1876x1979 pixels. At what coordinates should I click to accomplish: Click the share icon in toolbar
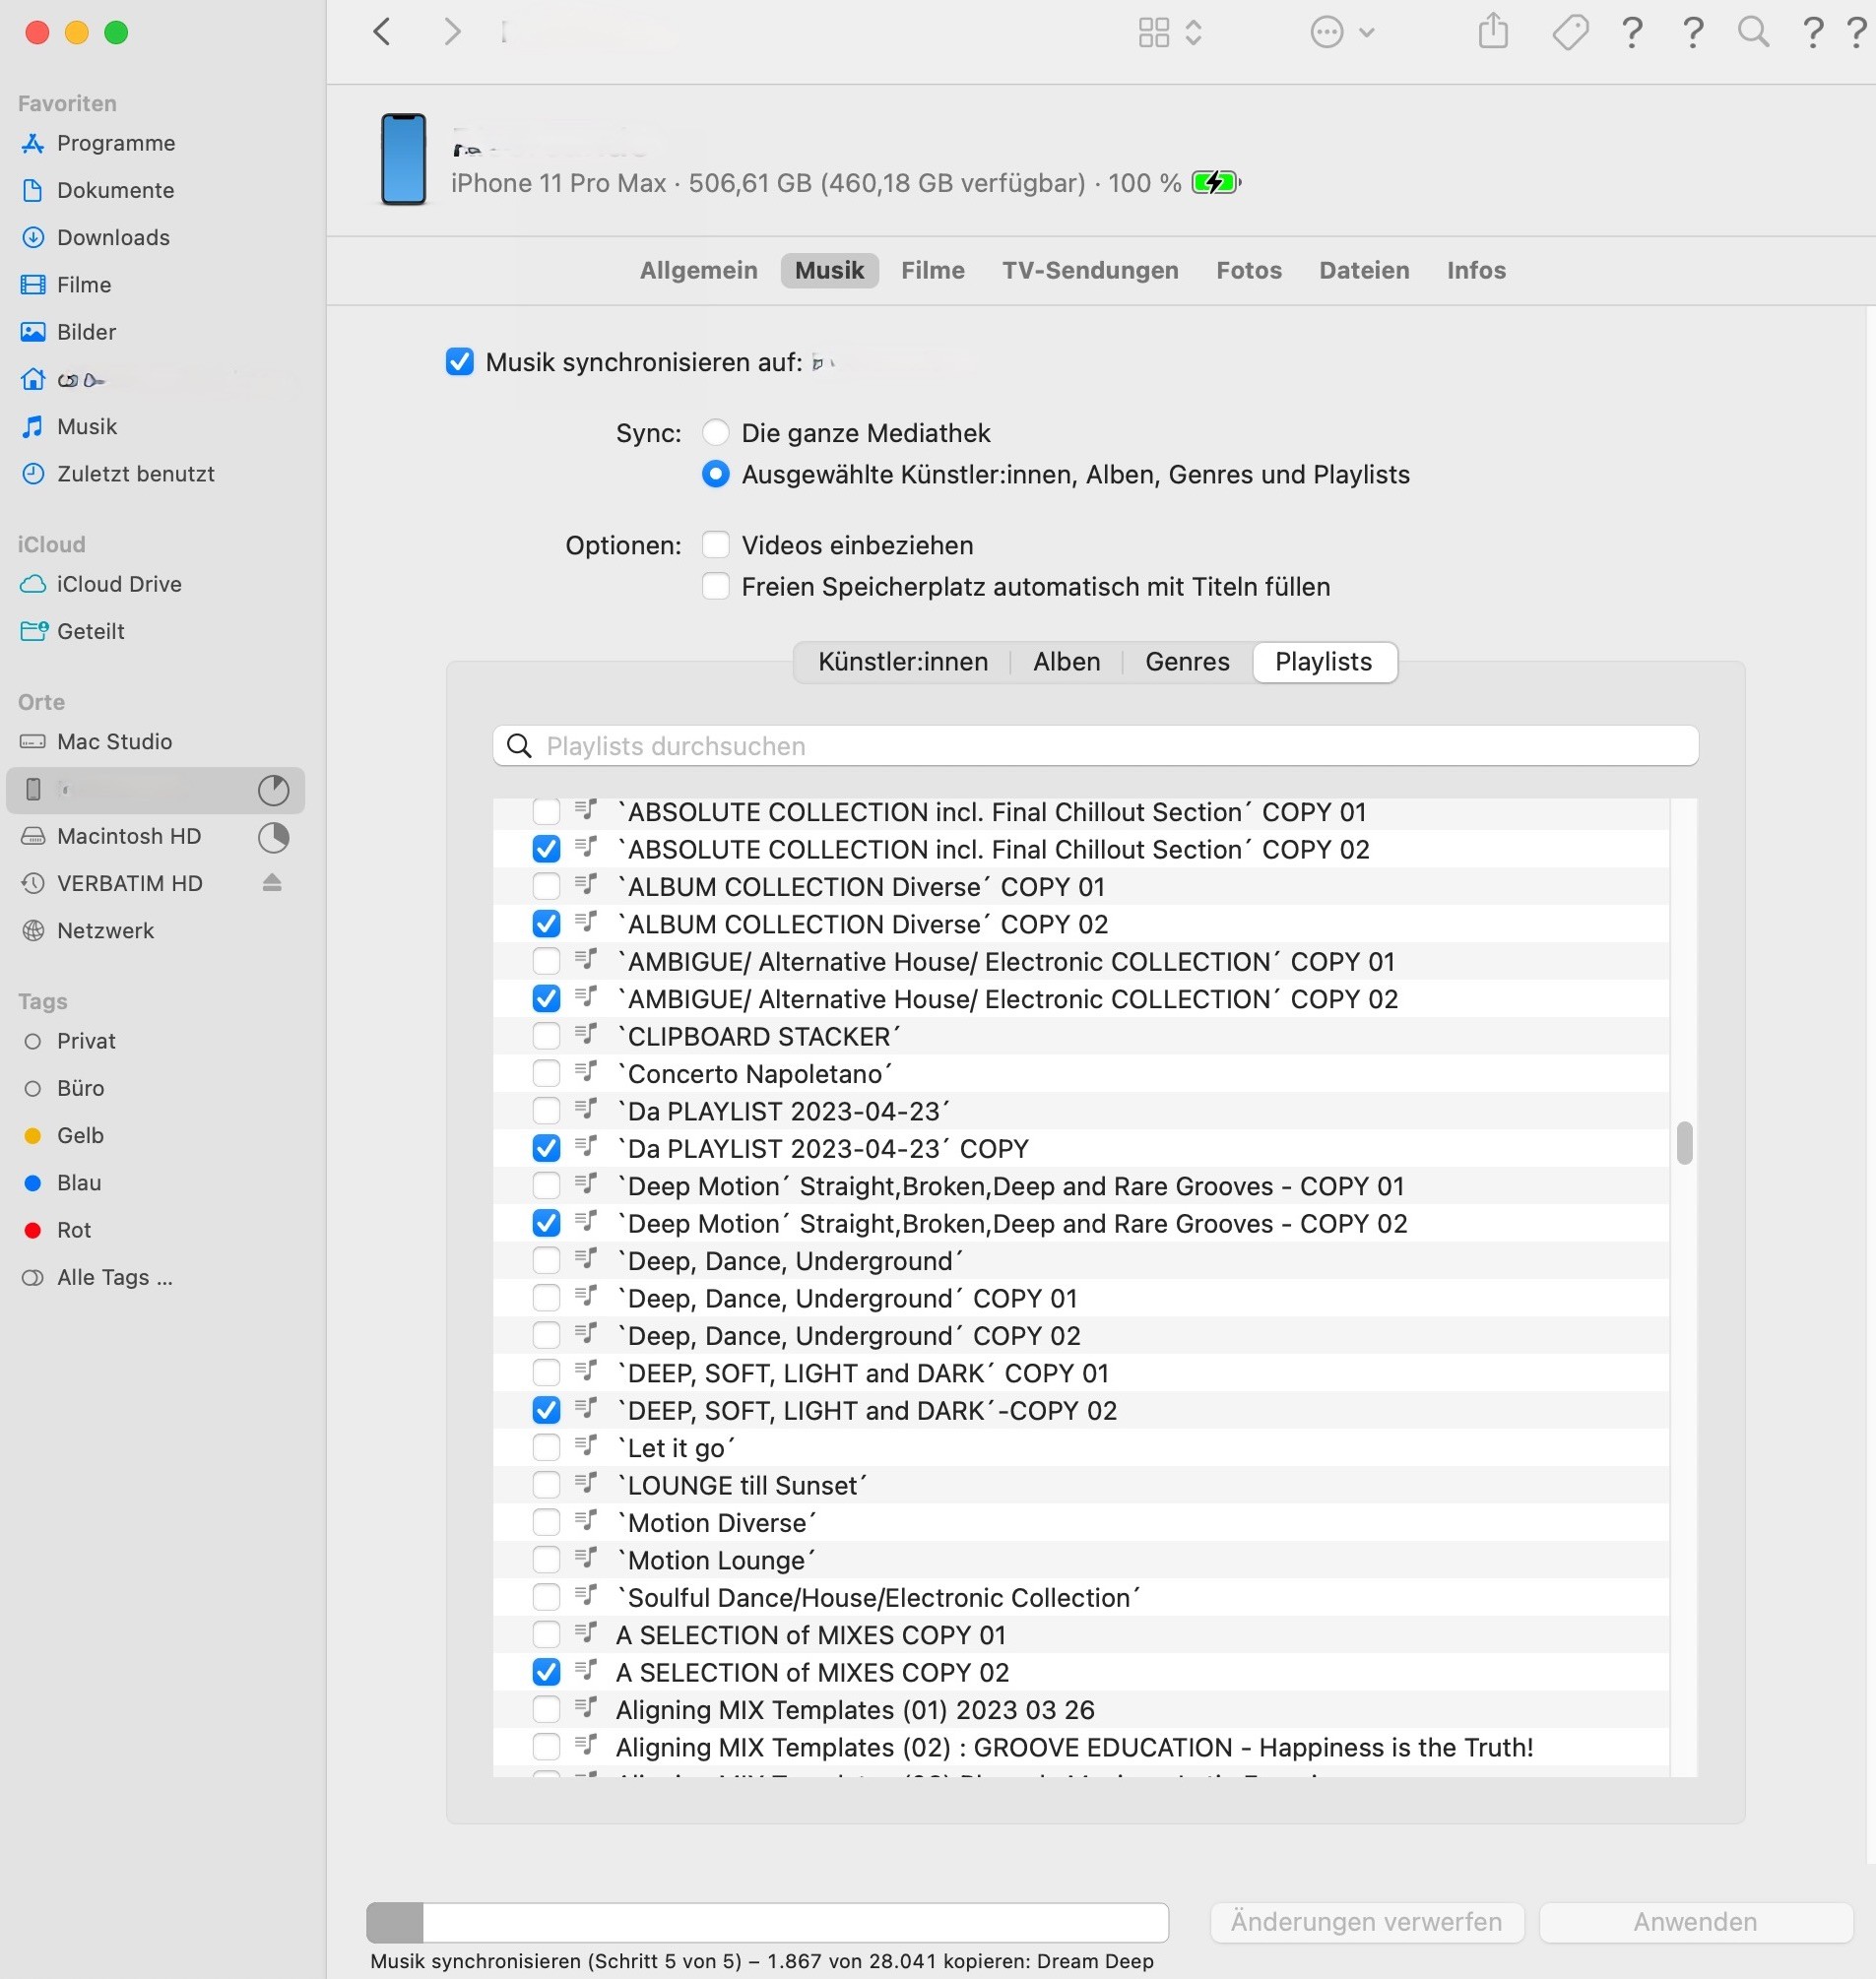[x=1492, y=32]
